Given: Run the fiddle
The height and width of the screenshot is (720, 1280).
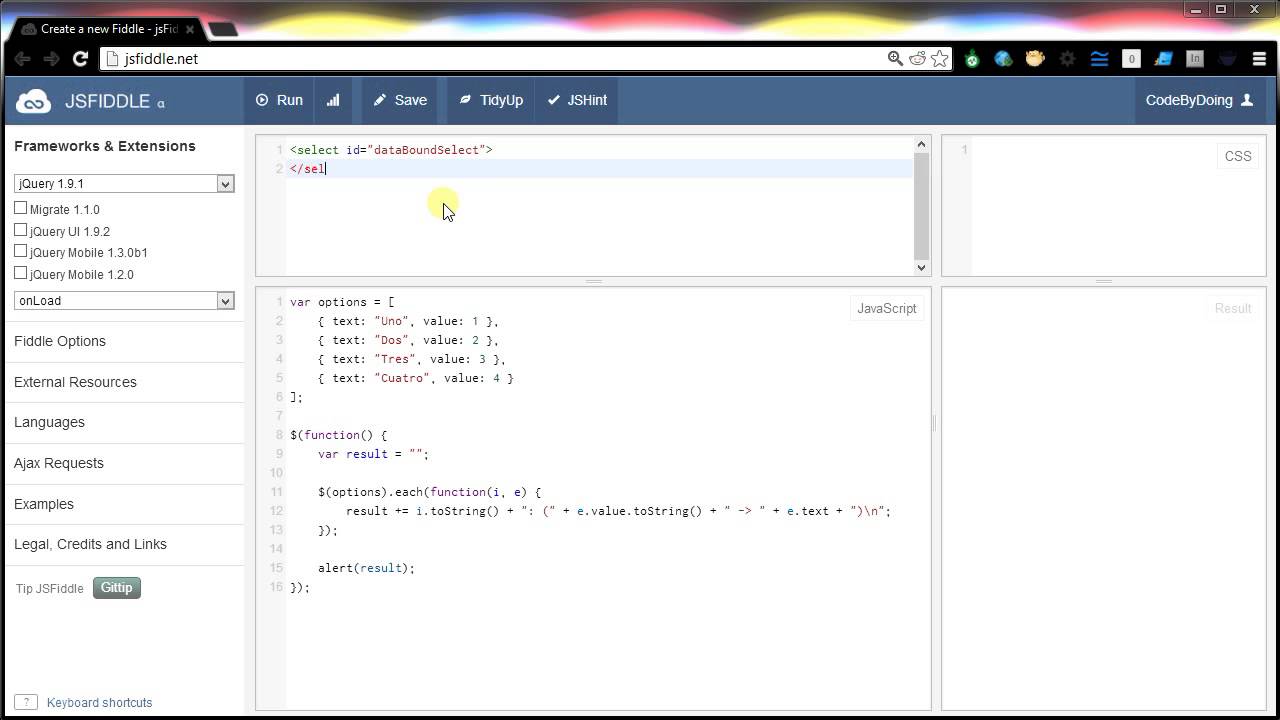Looking at the screenshot, I should pos(279,100).
